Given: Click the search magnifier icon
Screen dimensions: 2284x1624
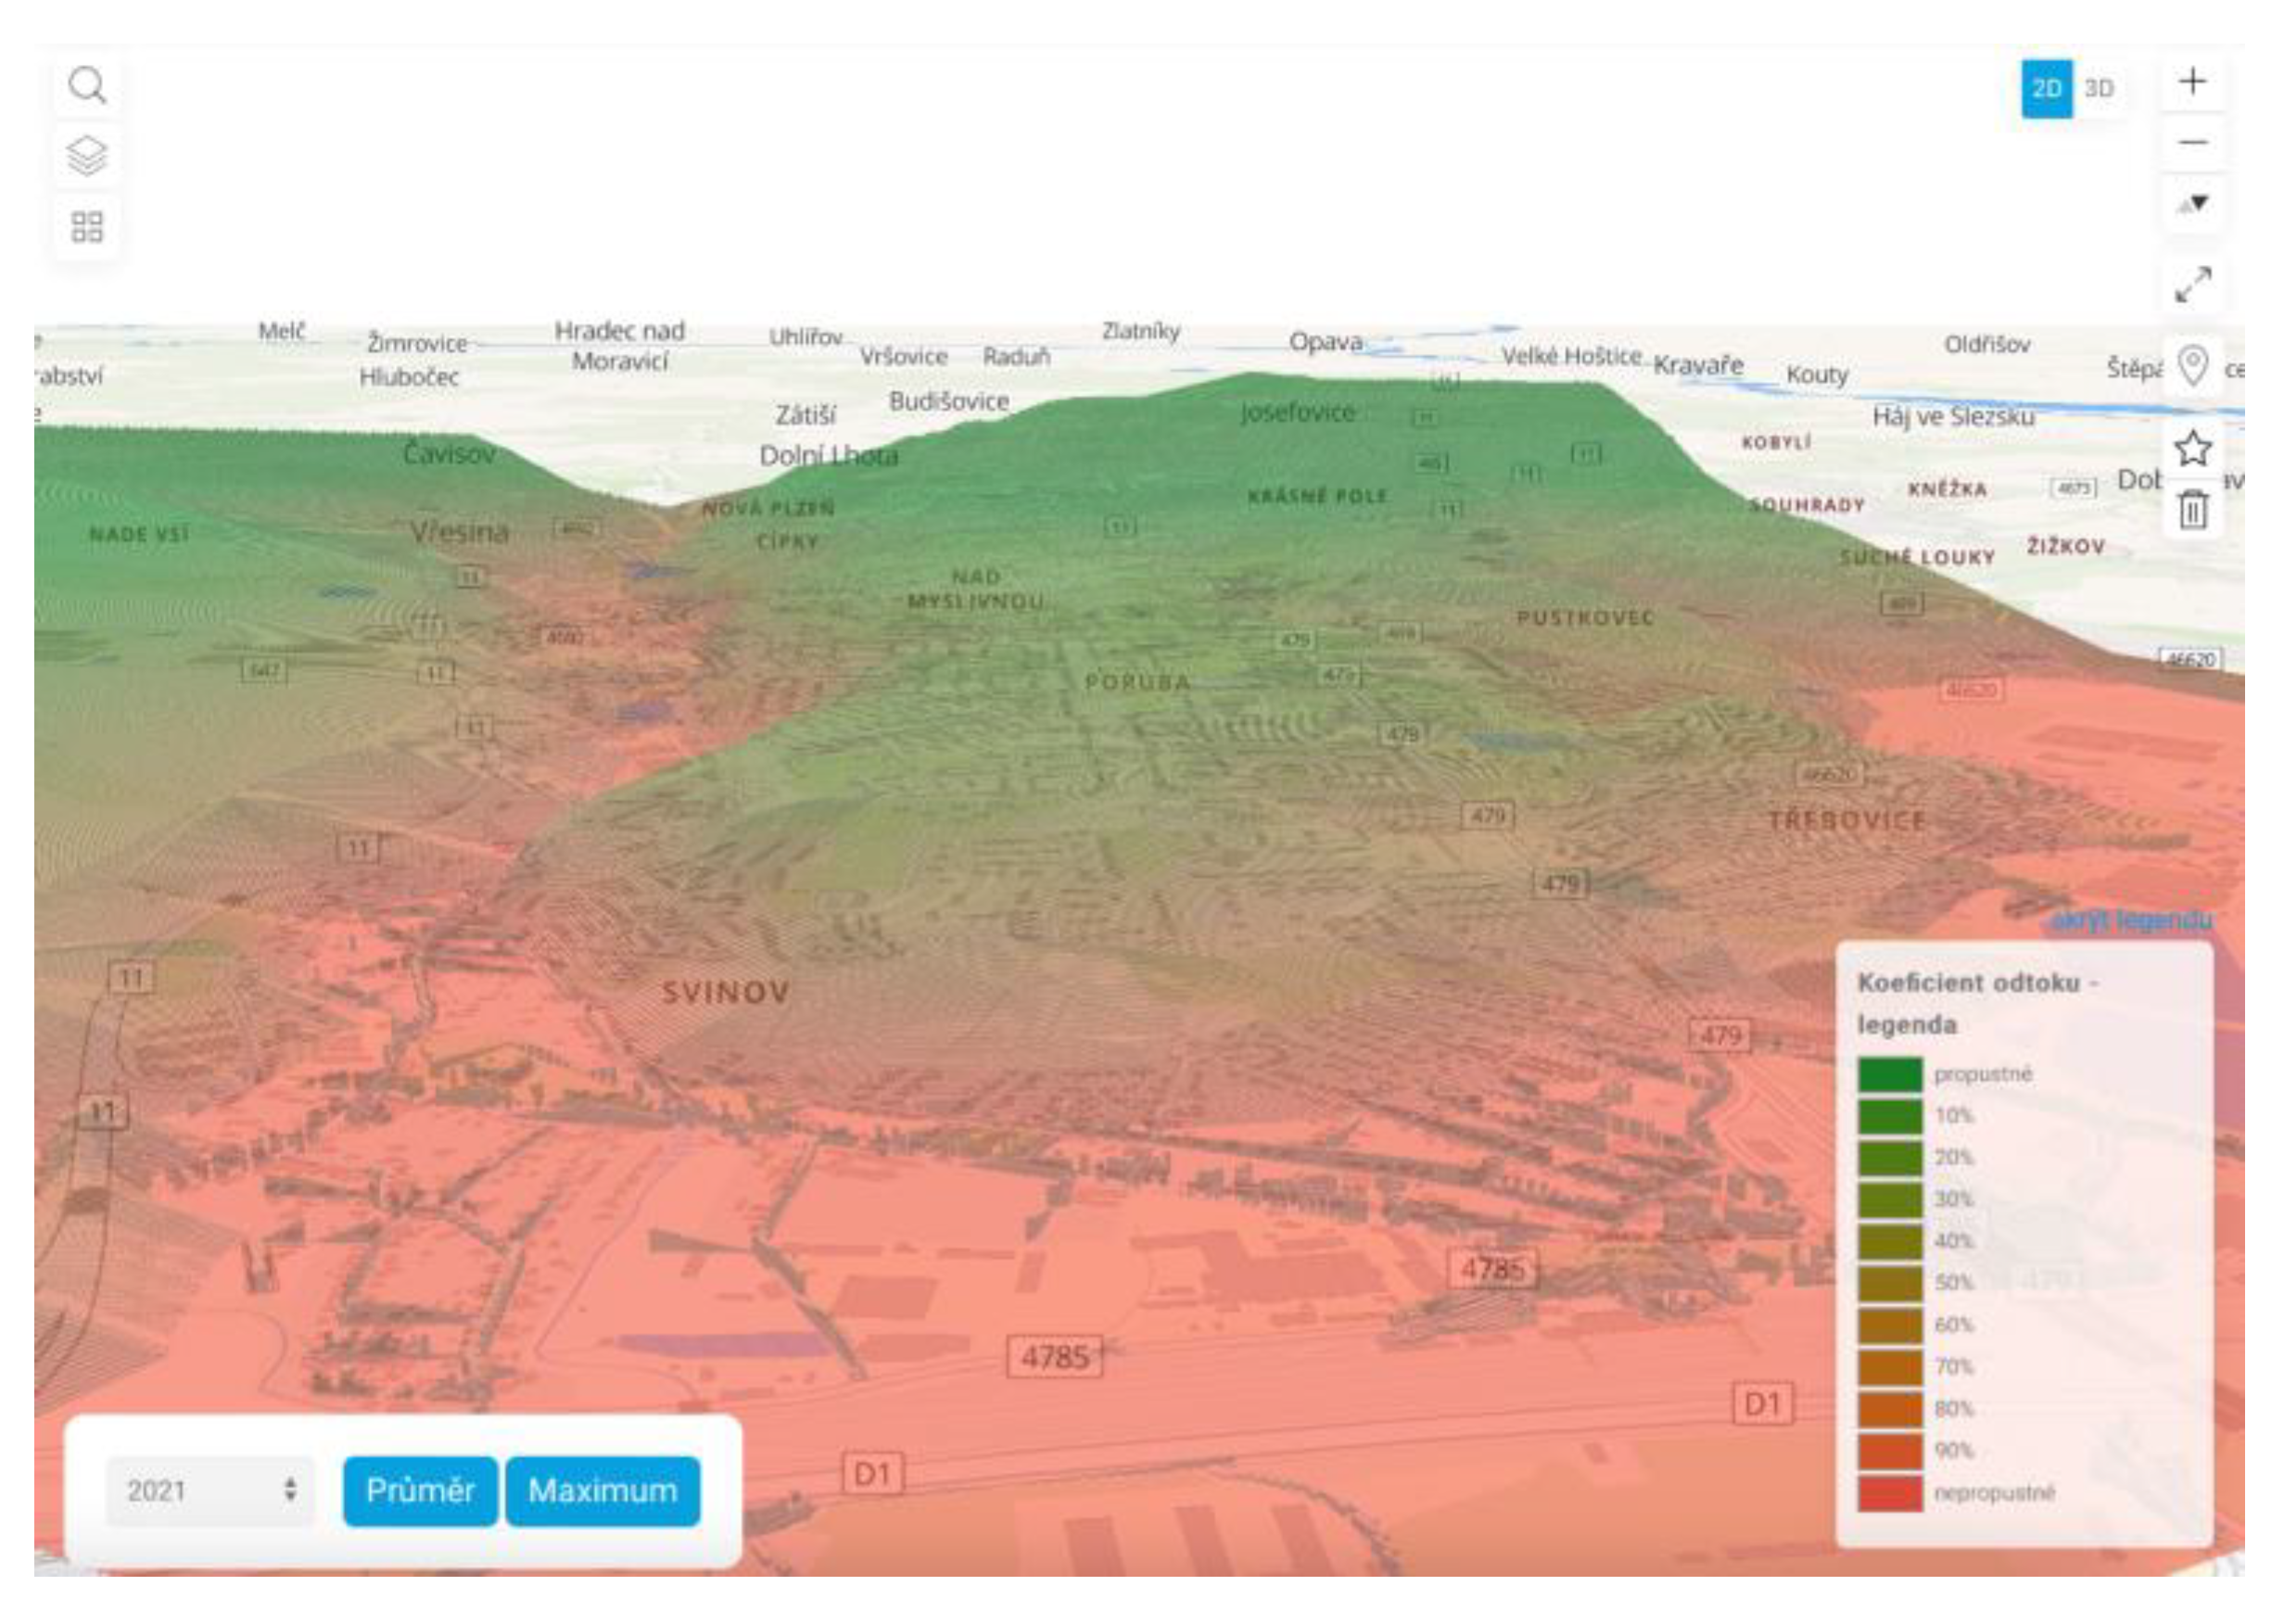Looking at the screenshot, I should coord(87,86).
